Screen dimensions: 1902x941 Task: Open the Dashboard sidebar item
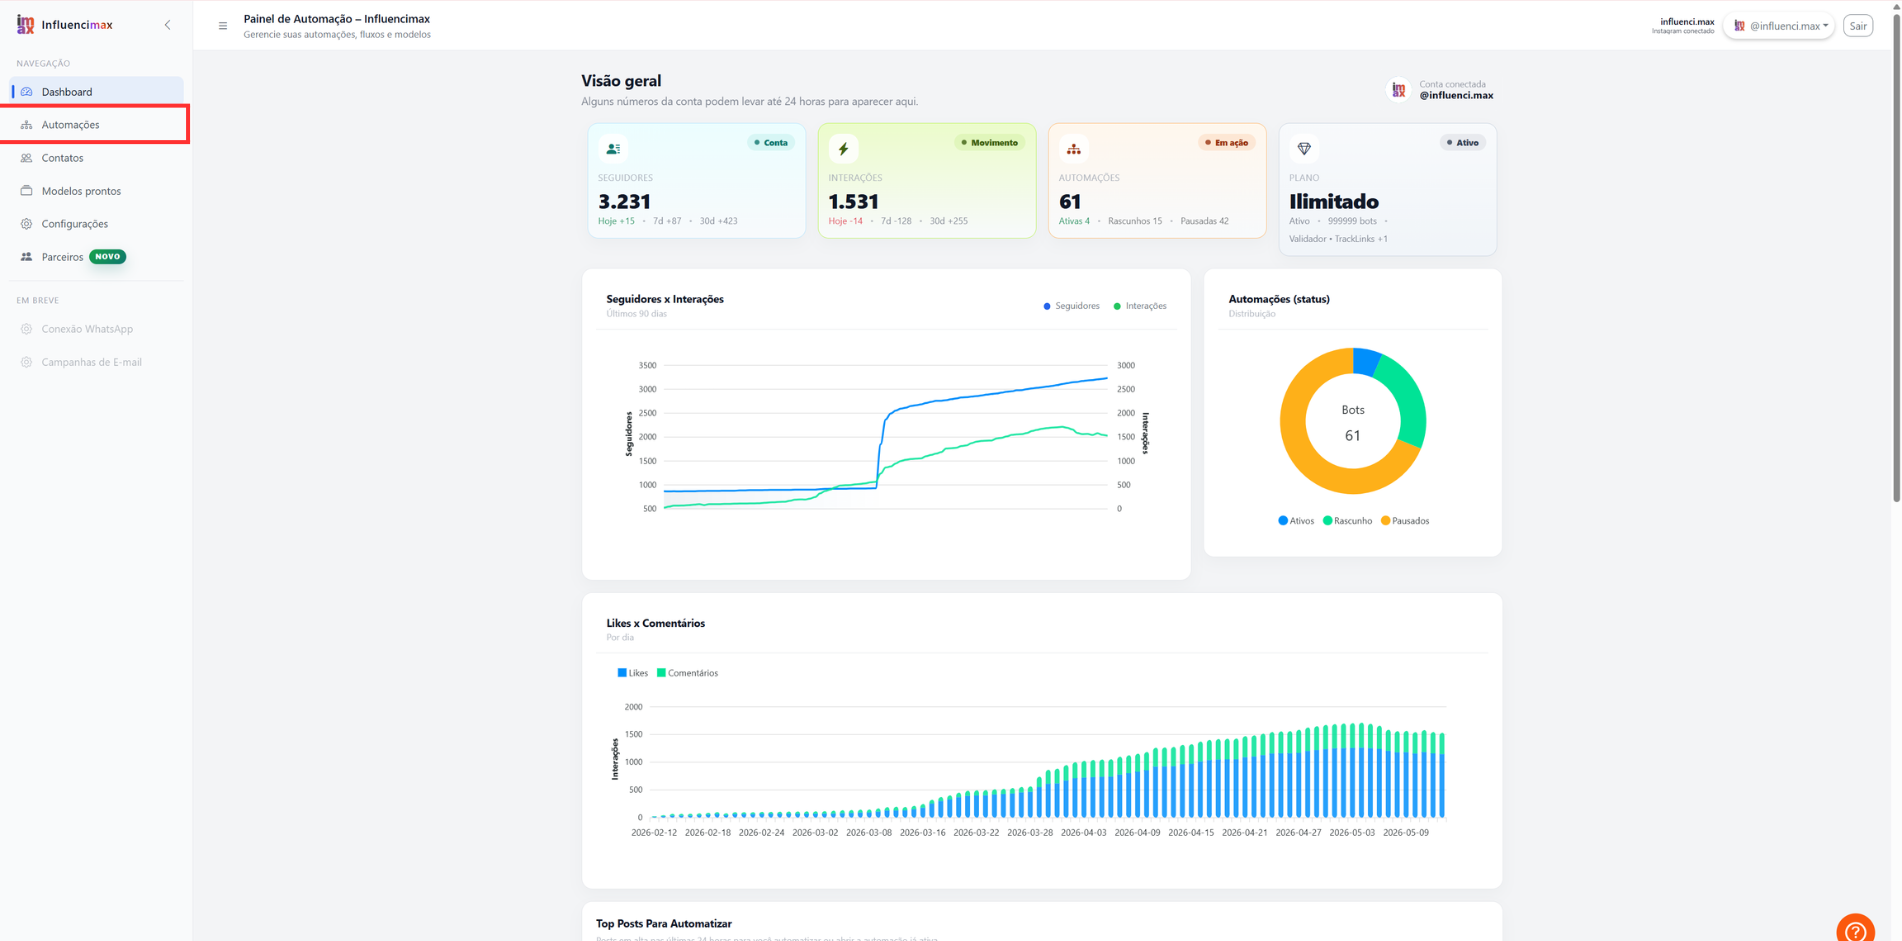coord(96,91)
